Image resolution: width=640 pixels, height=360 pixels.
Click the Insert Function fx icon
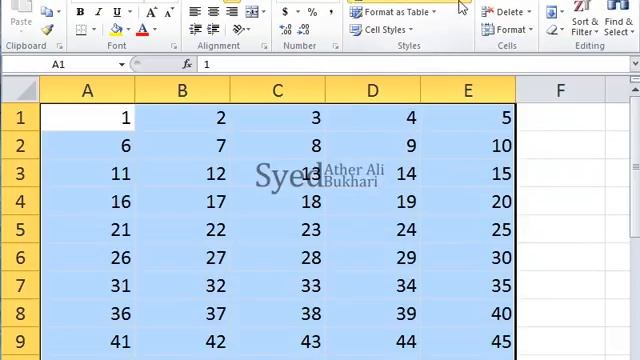point(187,64)
